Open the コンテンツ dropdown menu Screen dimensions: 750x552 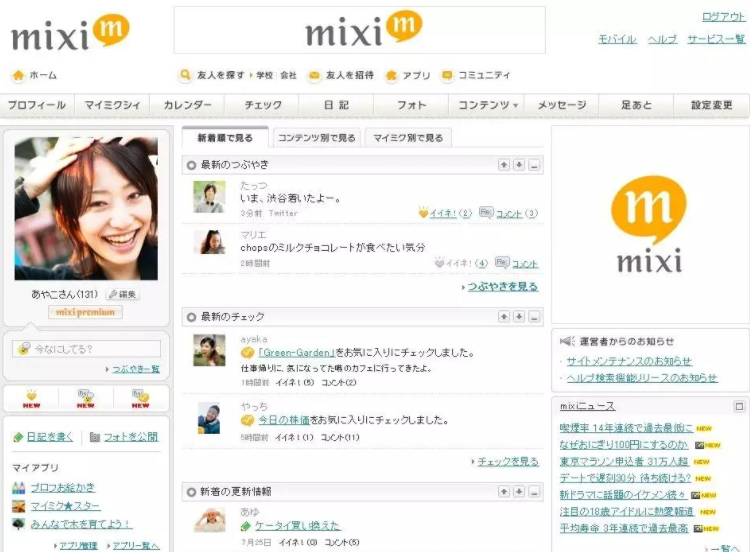[487, 105]
